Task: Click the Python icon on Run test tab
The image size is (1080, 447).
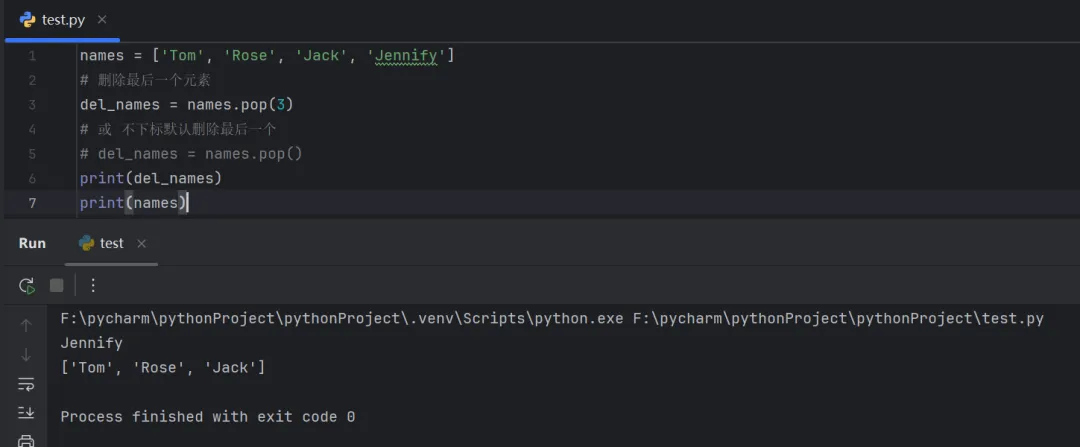Action: click(x=86, y=243)
